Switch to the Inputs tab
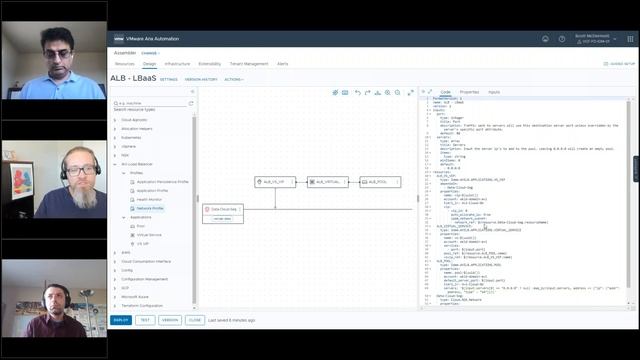This screenshot has width=640, height=360. [x=494, y=92]
